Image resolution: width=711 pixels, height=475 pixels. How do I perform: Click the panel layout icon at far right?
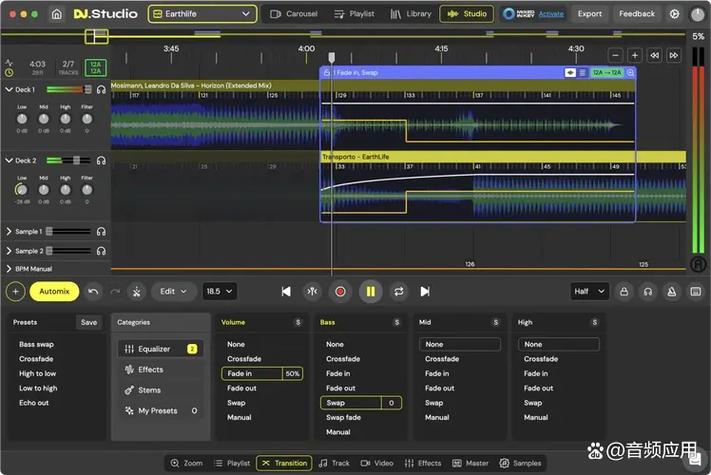(696, 291)
